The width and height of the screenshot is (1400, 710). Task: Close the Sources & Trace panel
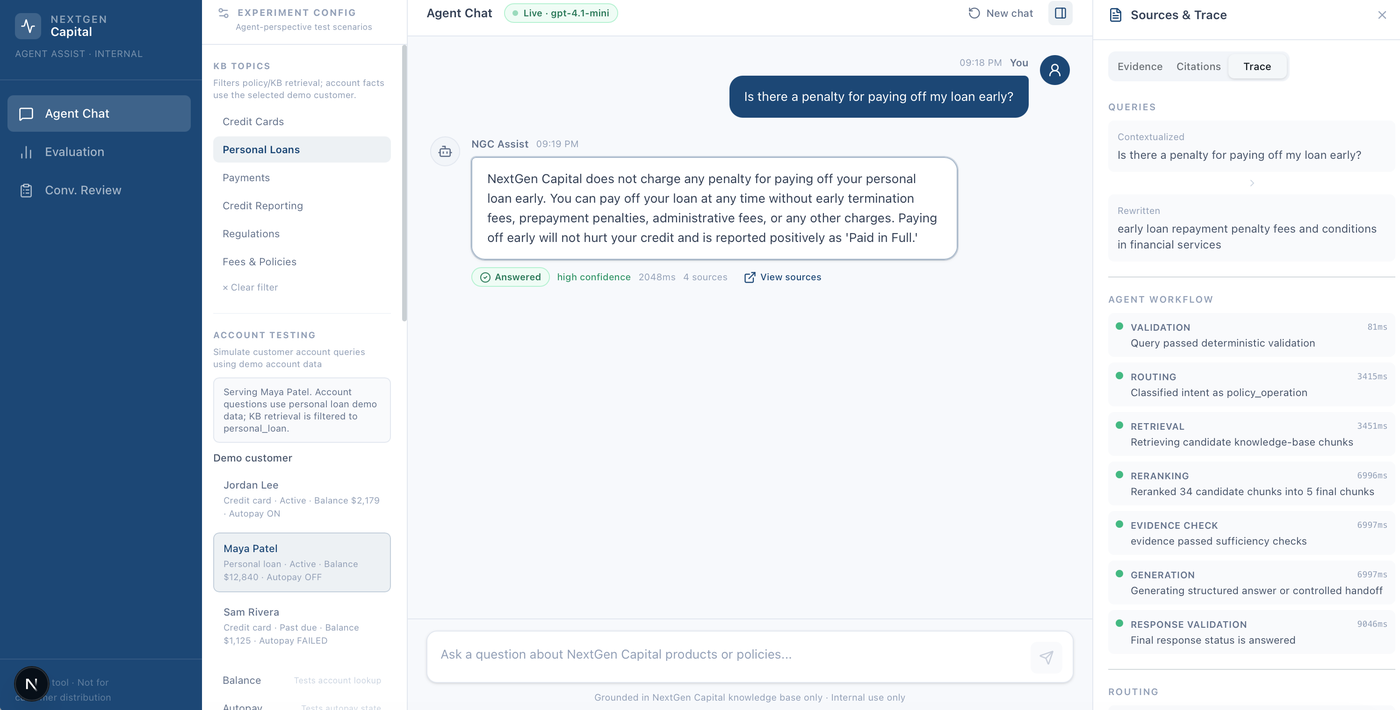(1382, 15)
